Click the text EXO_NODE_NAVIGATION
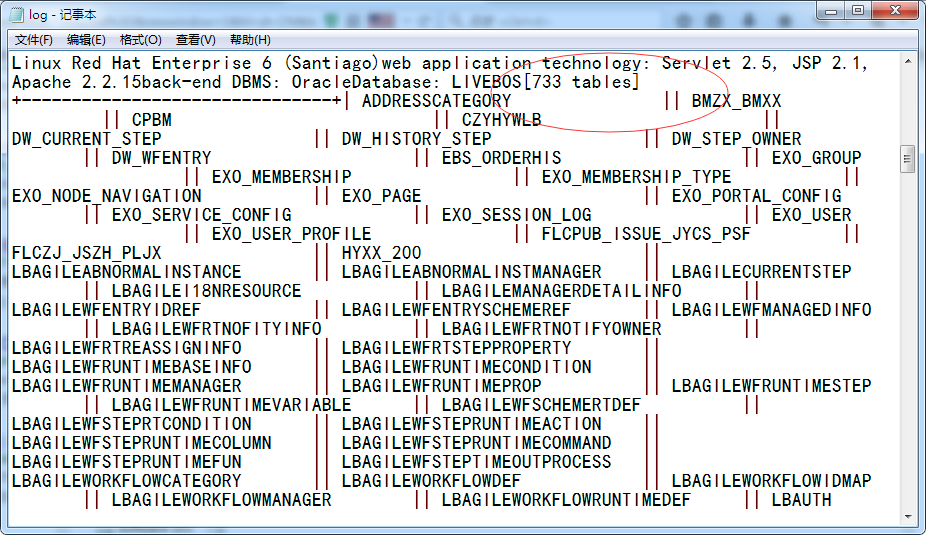Image resolution: width=926 pixels, height=535 pixels. coord(107,195)
